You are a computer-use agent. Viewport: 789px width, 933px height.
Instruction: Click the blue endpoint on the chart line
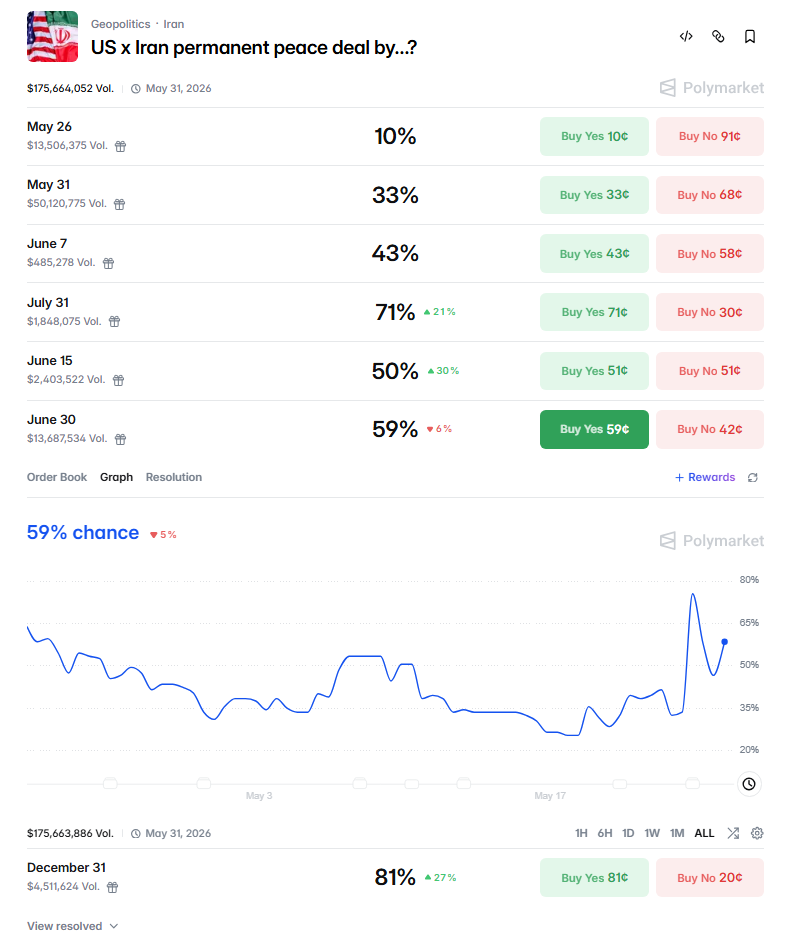click(x=724, y=641)
